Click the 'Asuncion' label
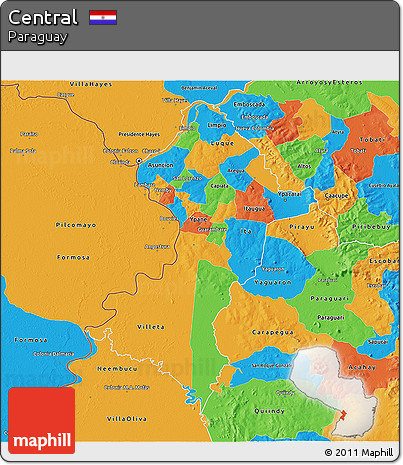403x465 pixels. pos(161,165)
